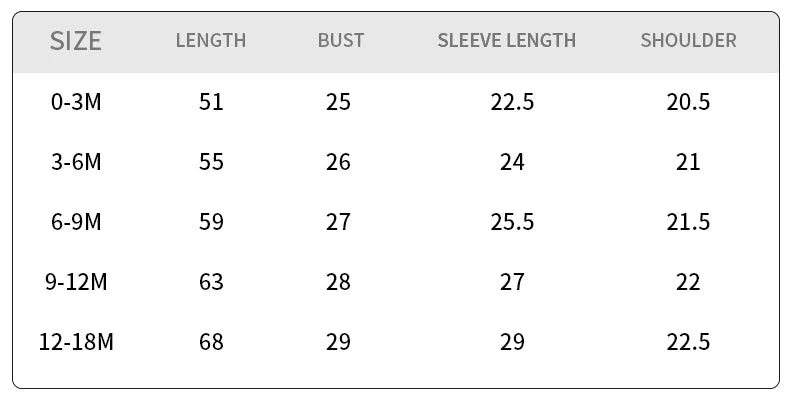Click length value 51 for 0-3M
The image size is (790, 414).
(211, 102)
